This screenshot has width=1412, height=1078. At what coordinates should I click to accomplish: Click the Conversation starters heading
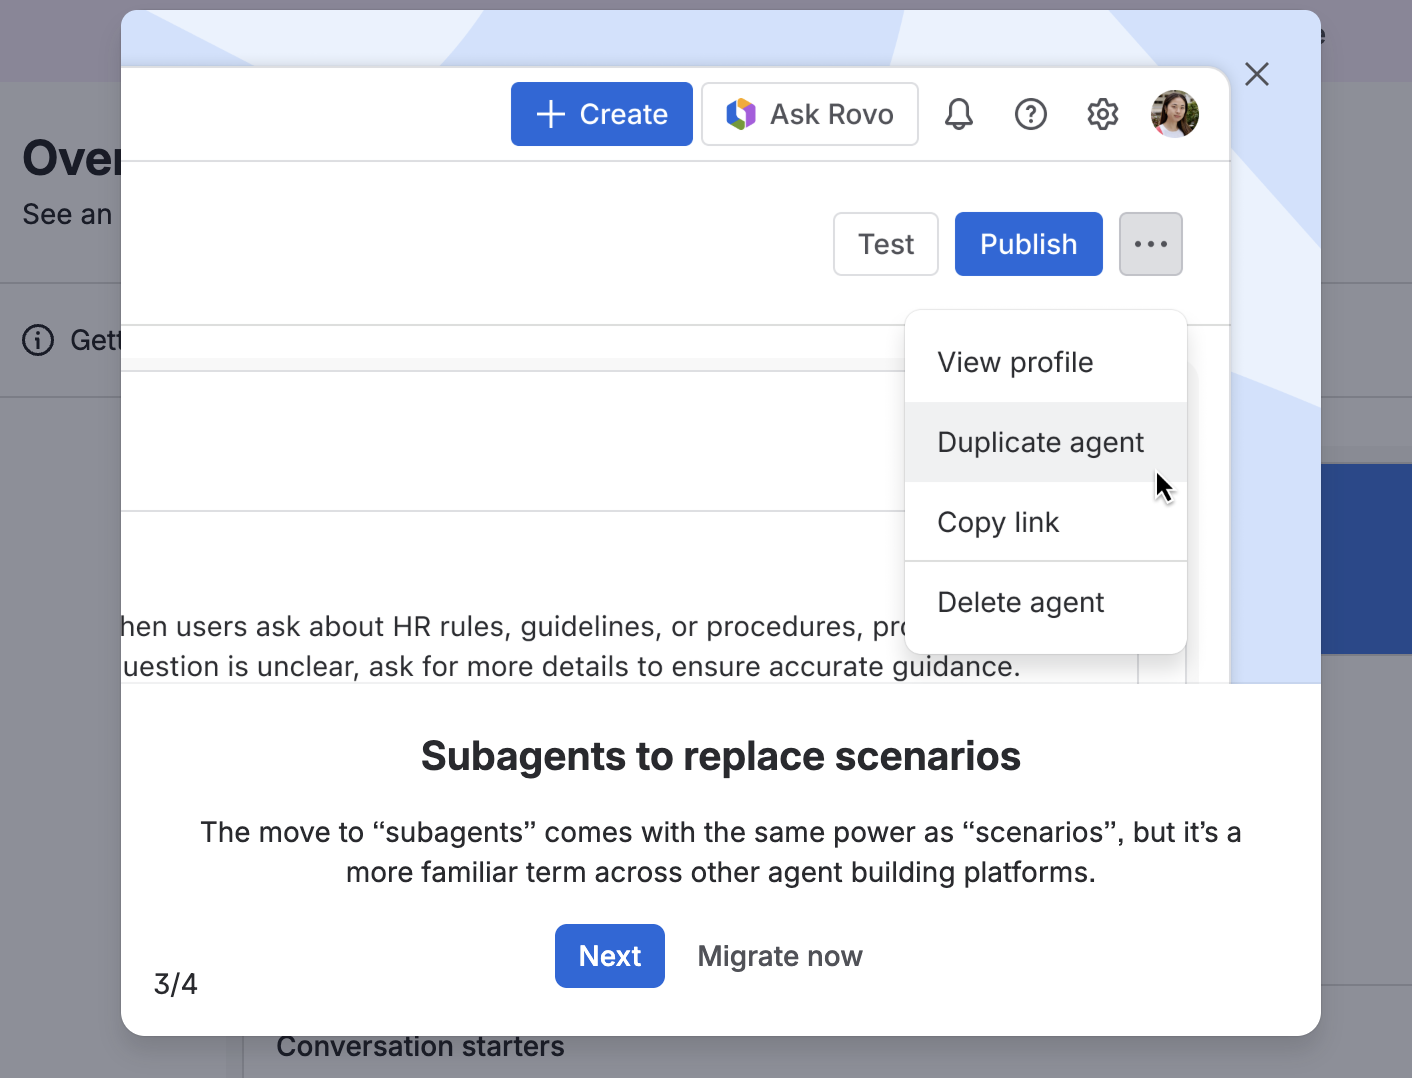pyautogui.click(x=420, y=1046)
